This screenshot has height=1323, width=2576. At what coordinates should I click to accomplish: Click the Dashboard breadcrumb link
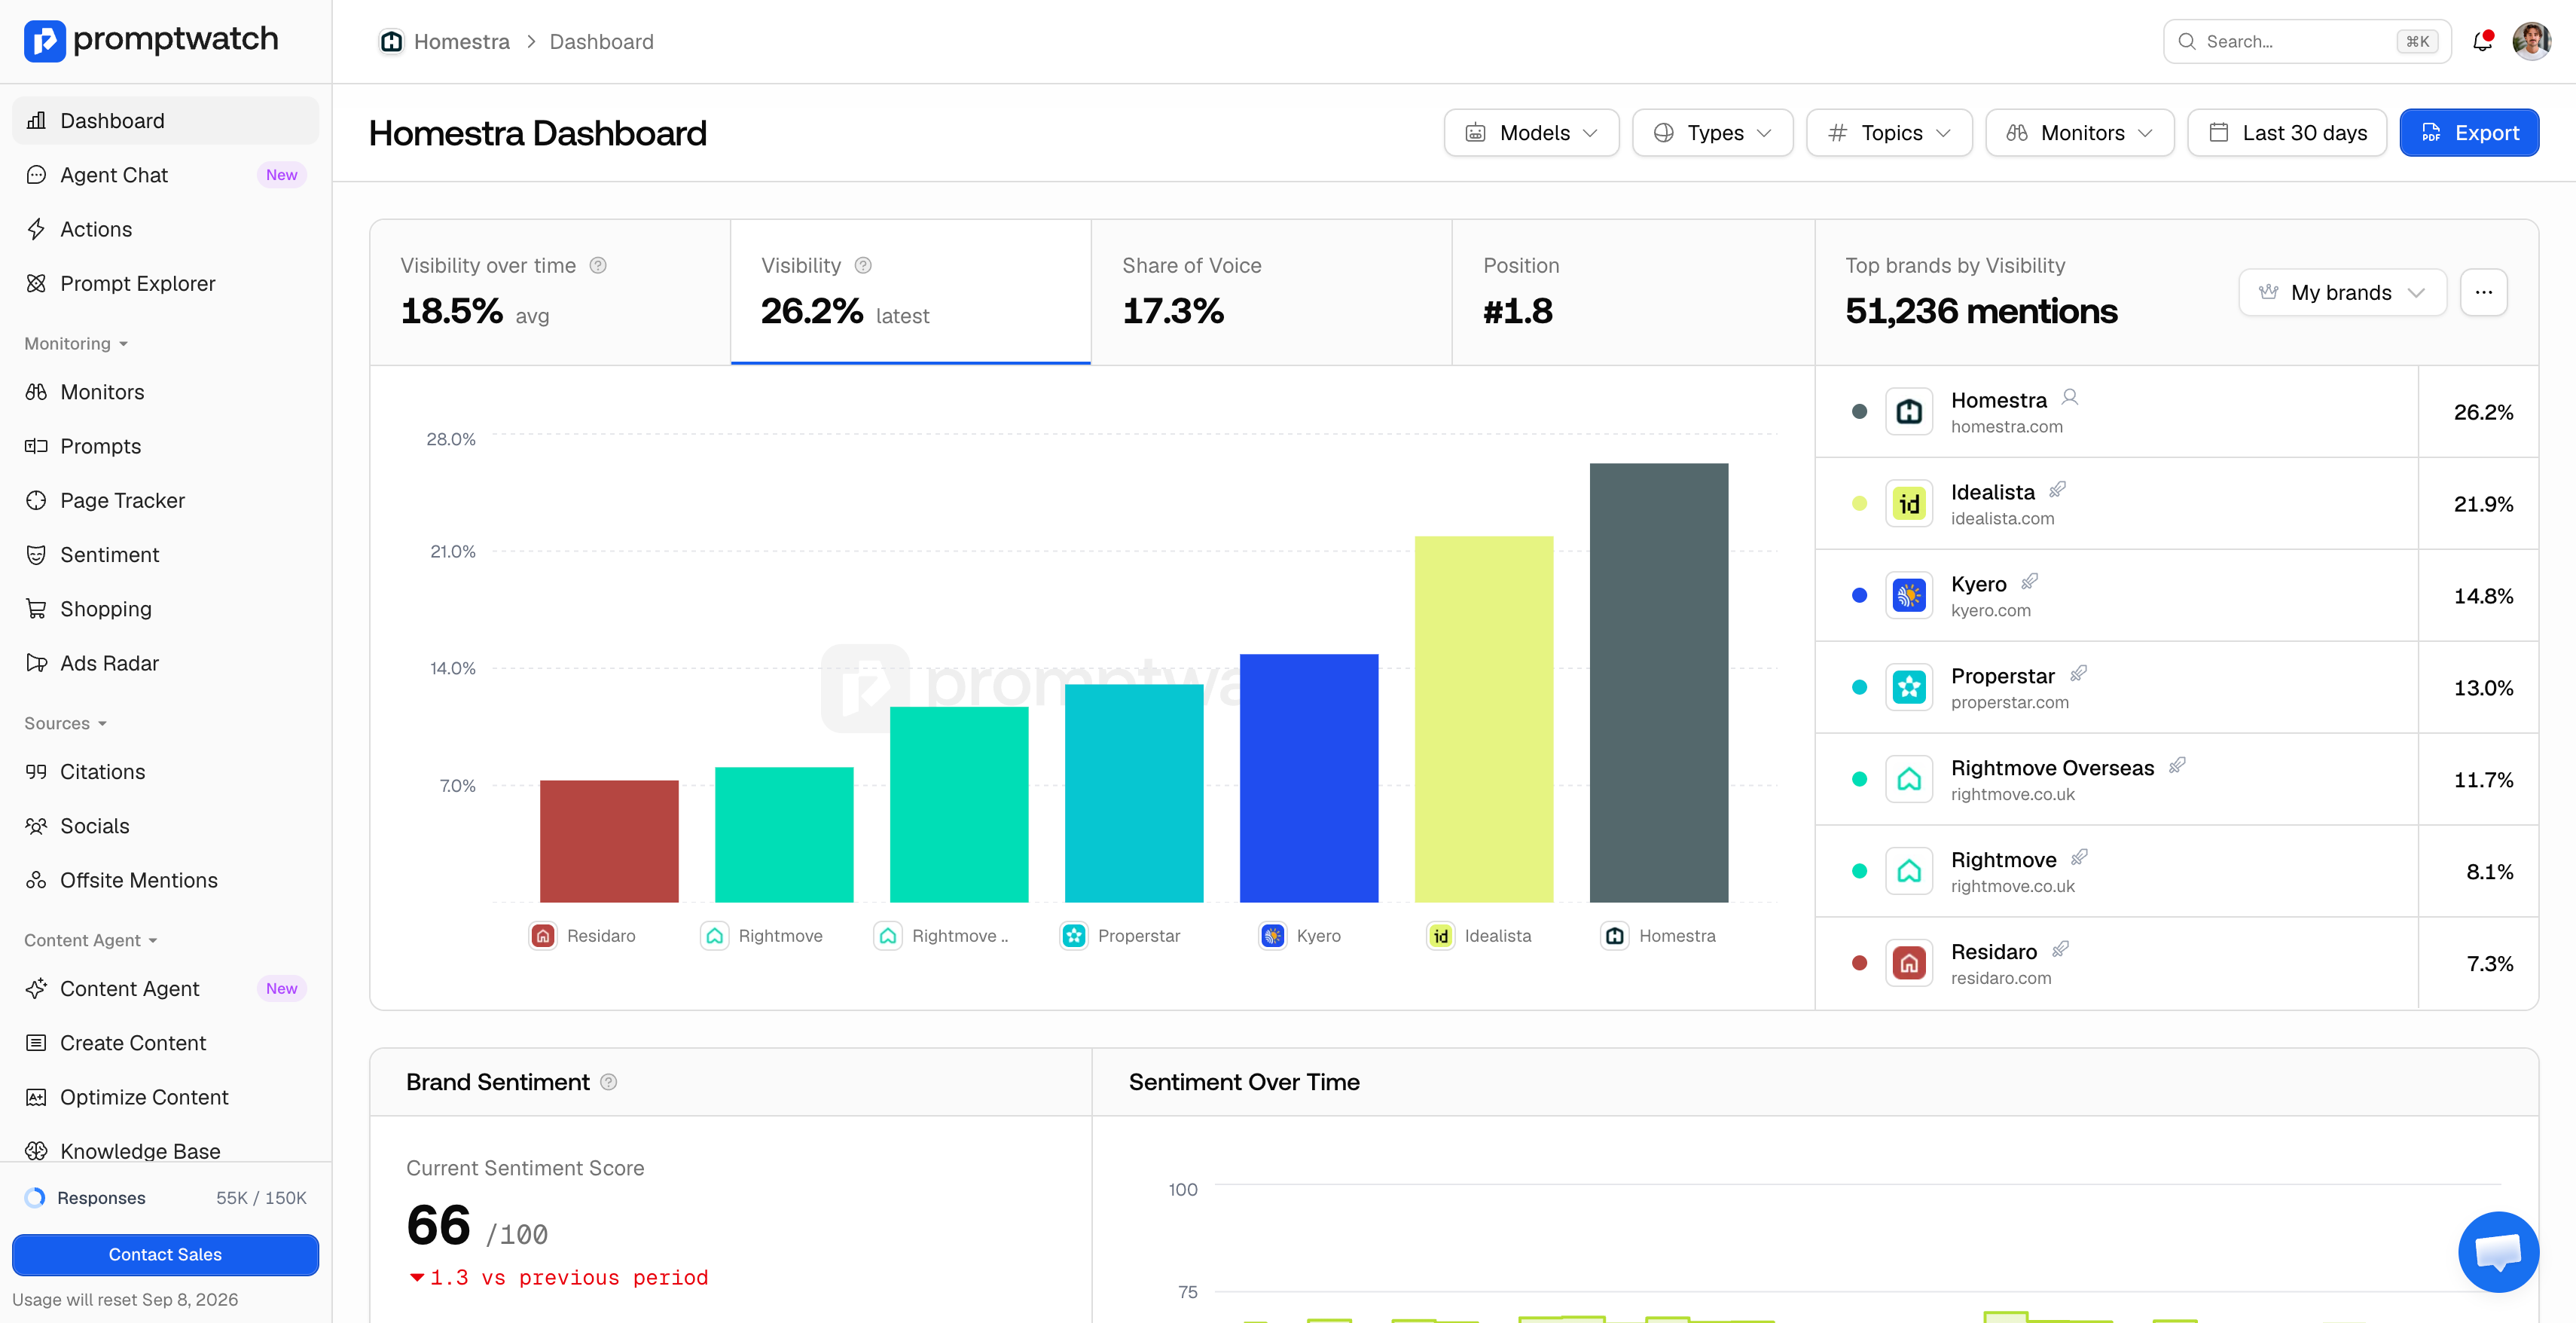pyautogui.click(x=601, y=41)
